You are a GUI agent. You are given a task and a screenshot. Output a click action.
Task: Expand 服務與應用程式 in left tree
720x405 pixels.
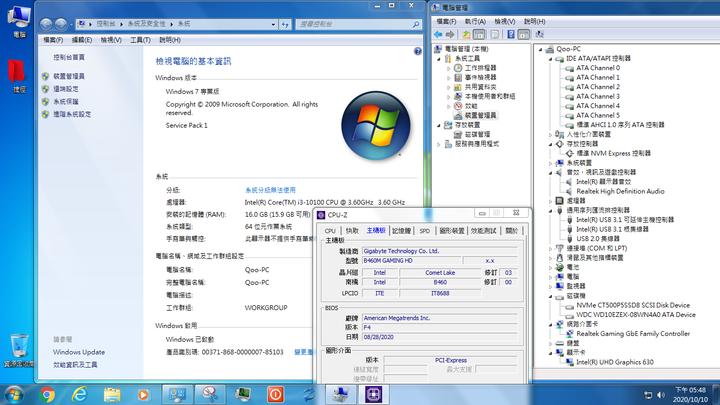click(x=439, y=144)
